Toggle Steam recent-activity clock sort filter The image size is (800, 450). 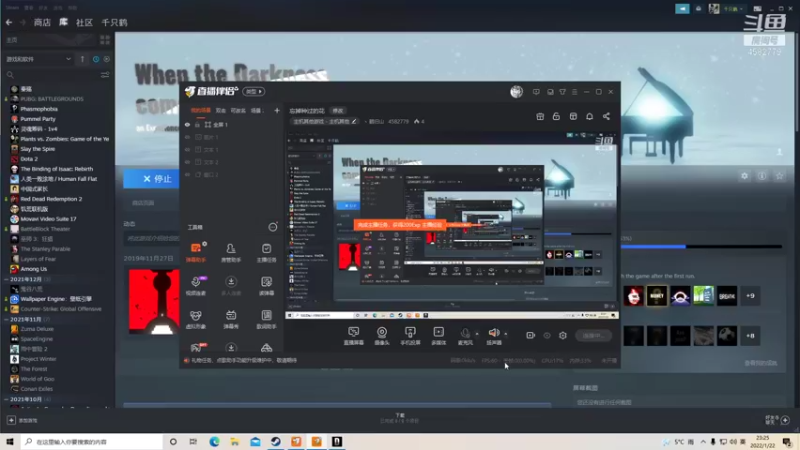coord(96,59)
